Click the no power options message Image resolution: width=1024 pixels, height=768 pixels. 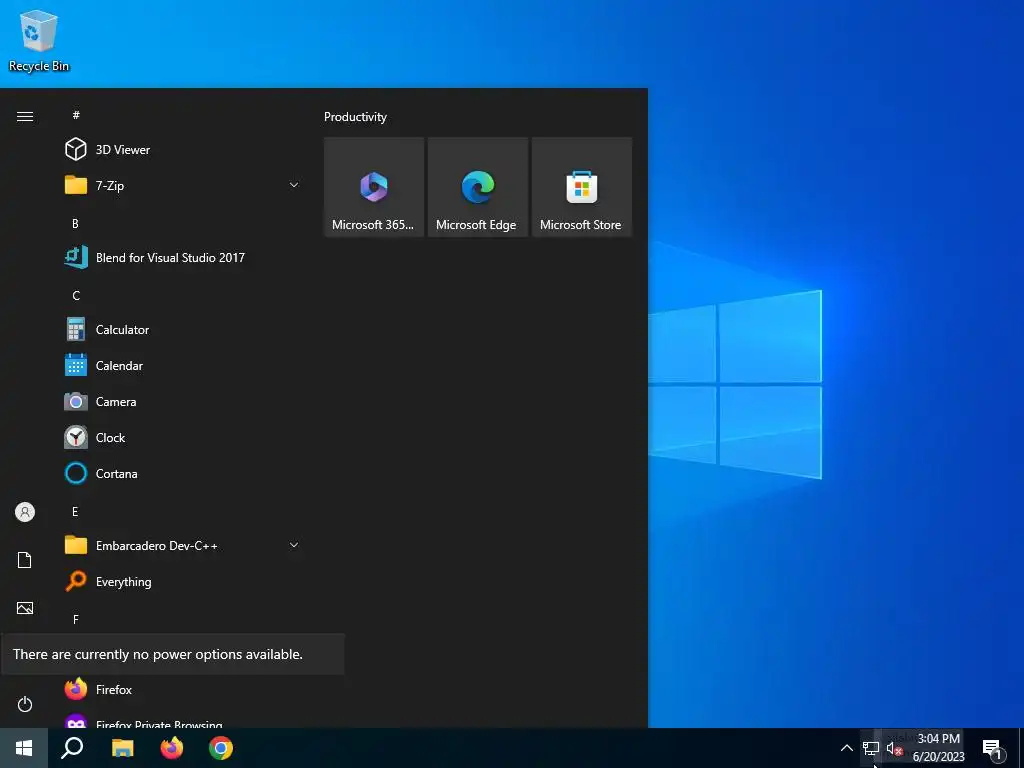click(x=172, y=654)
